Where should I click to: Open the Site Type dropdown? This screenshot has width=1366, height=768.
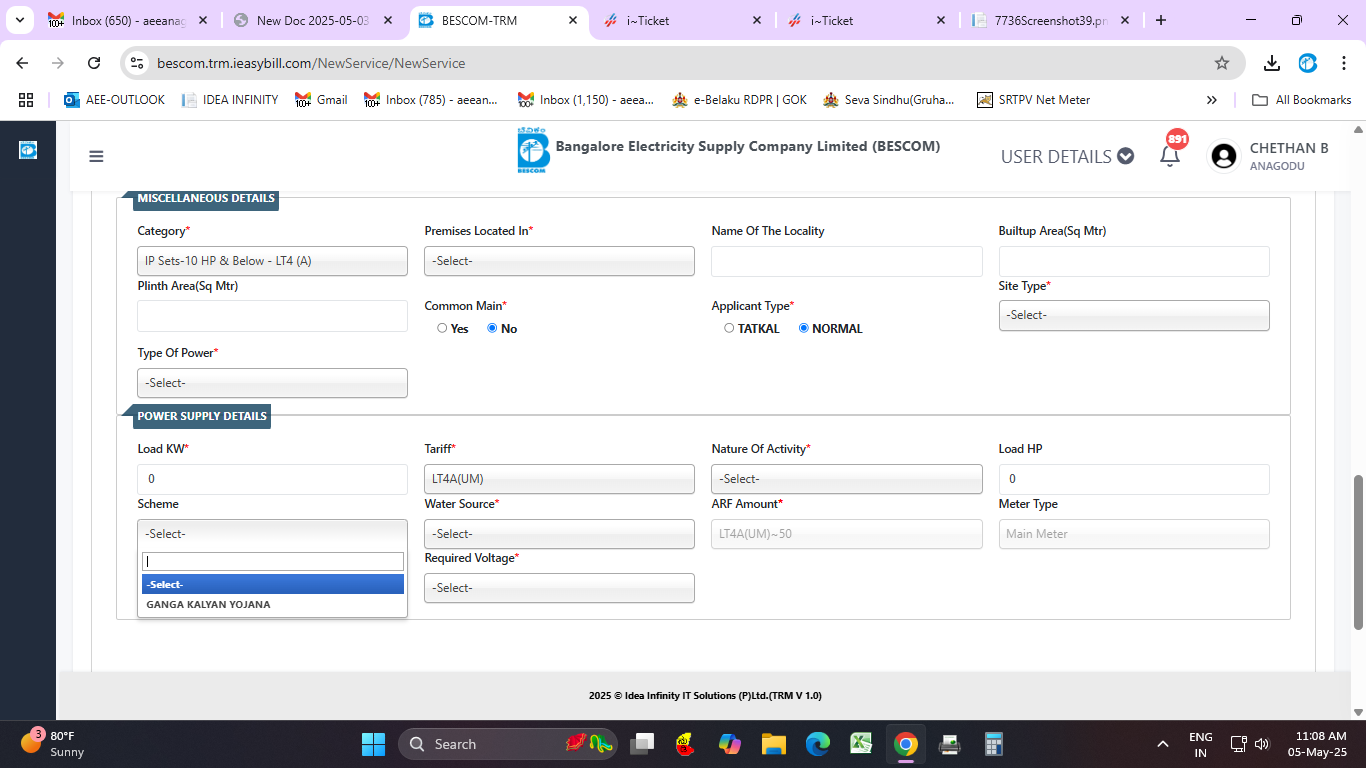(1134, 315)
